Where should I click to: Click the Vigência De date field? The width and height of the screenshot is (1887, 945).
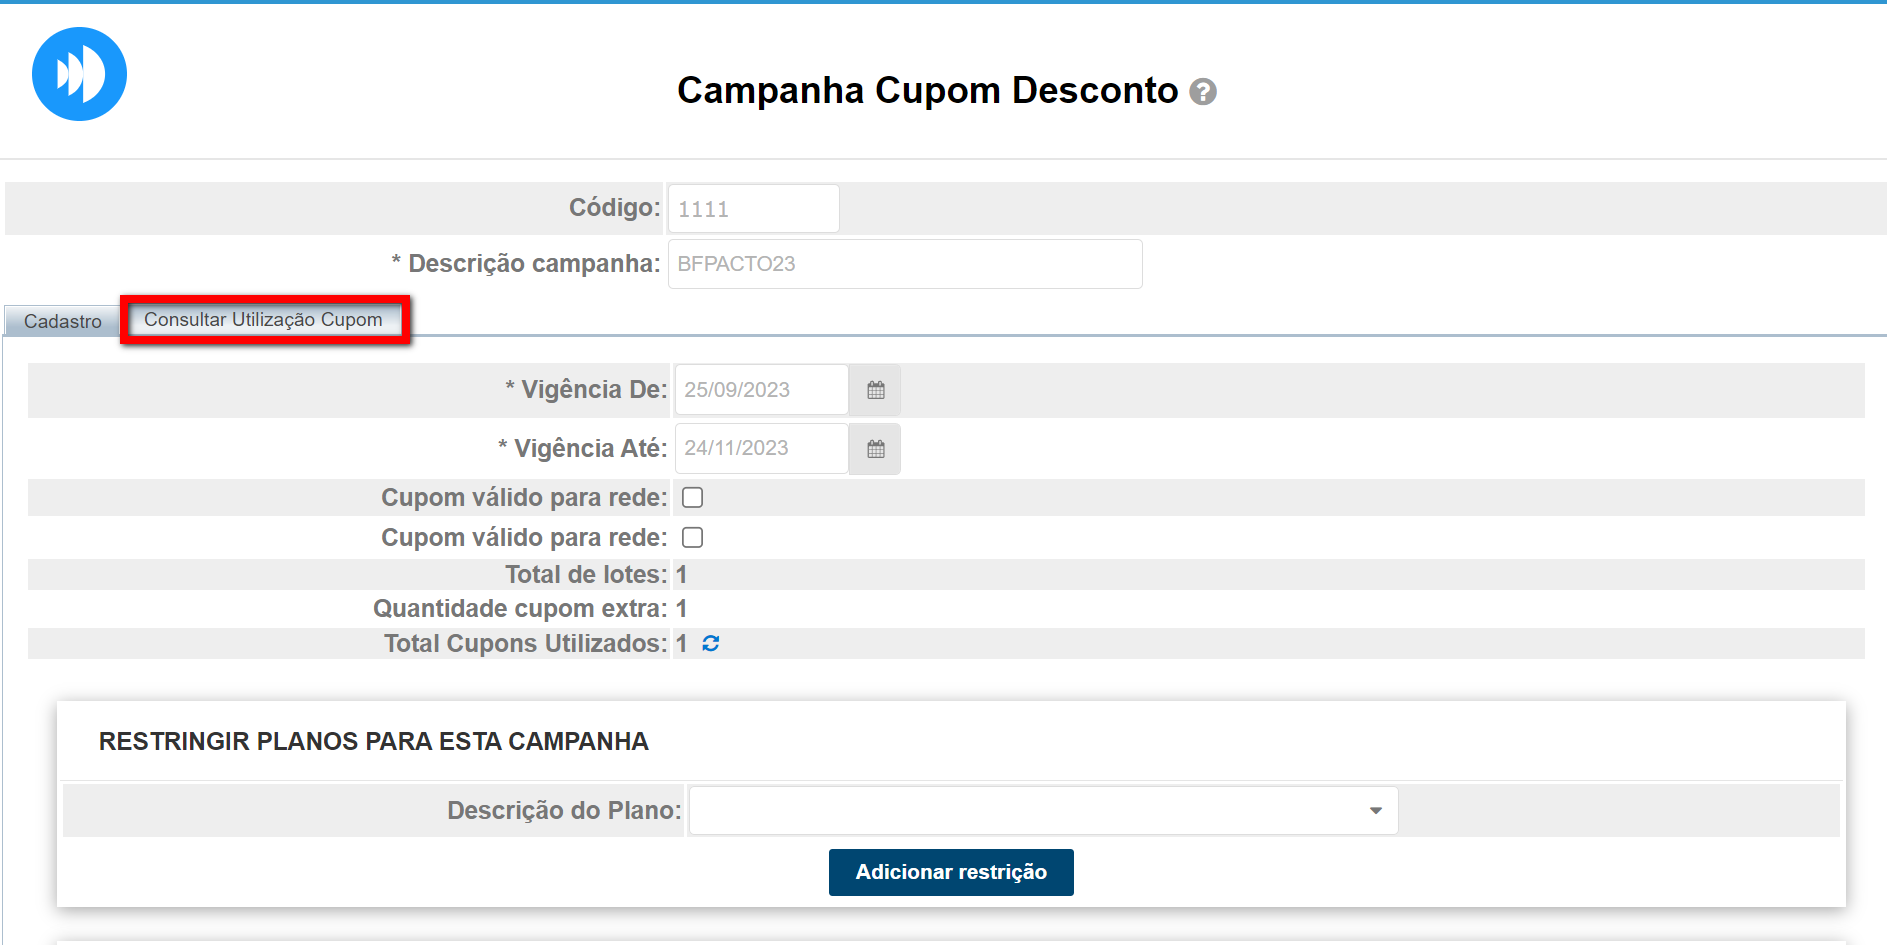(761, 390)
